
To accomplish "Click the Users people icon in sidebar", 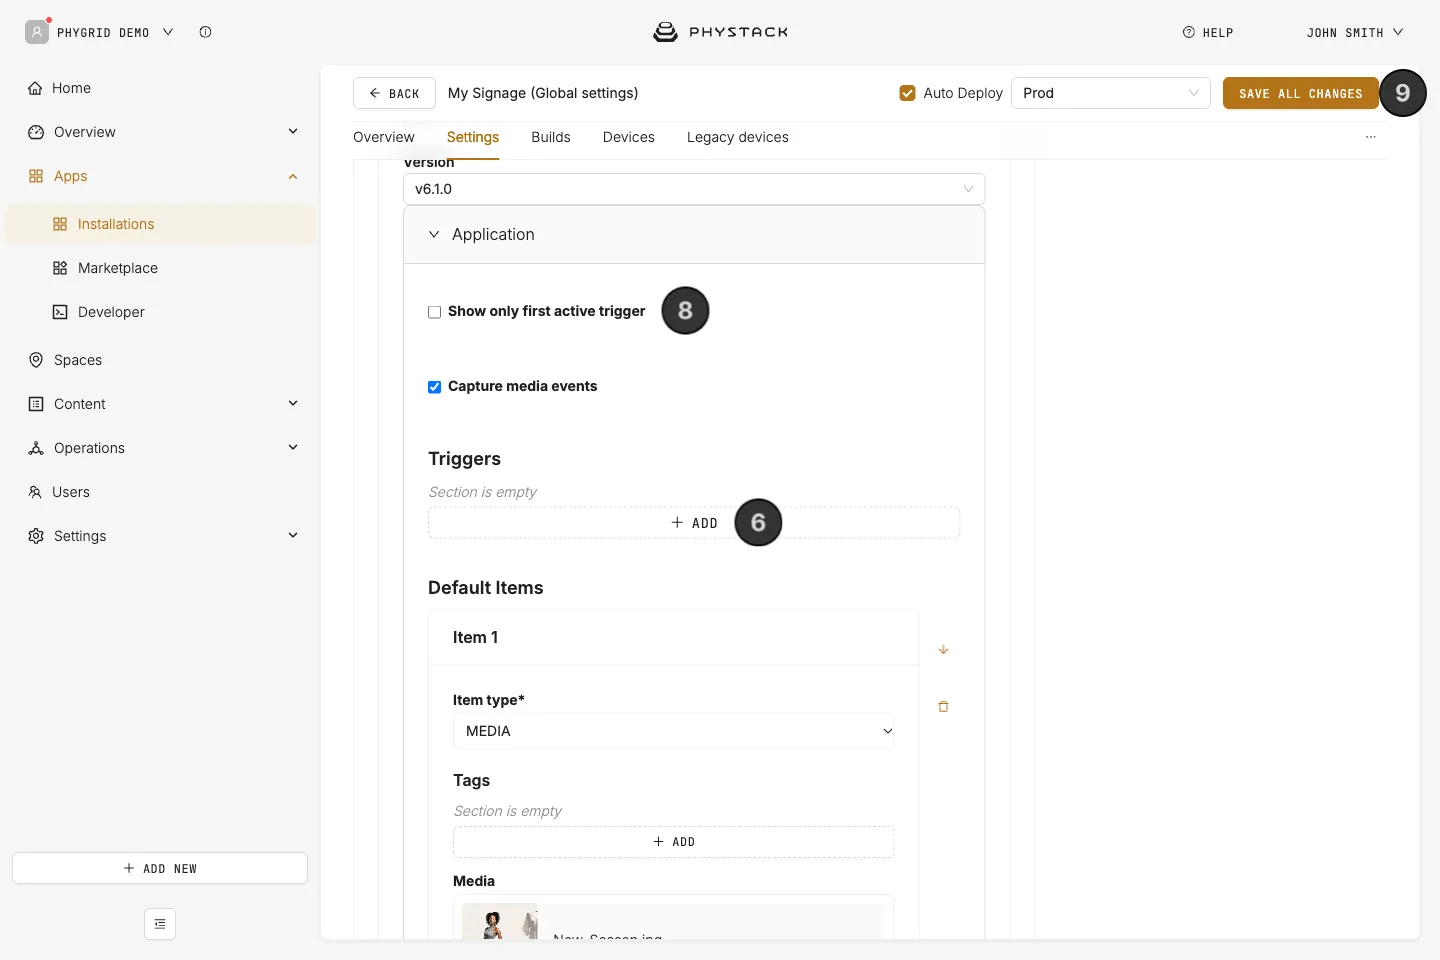I will [35, 492].
